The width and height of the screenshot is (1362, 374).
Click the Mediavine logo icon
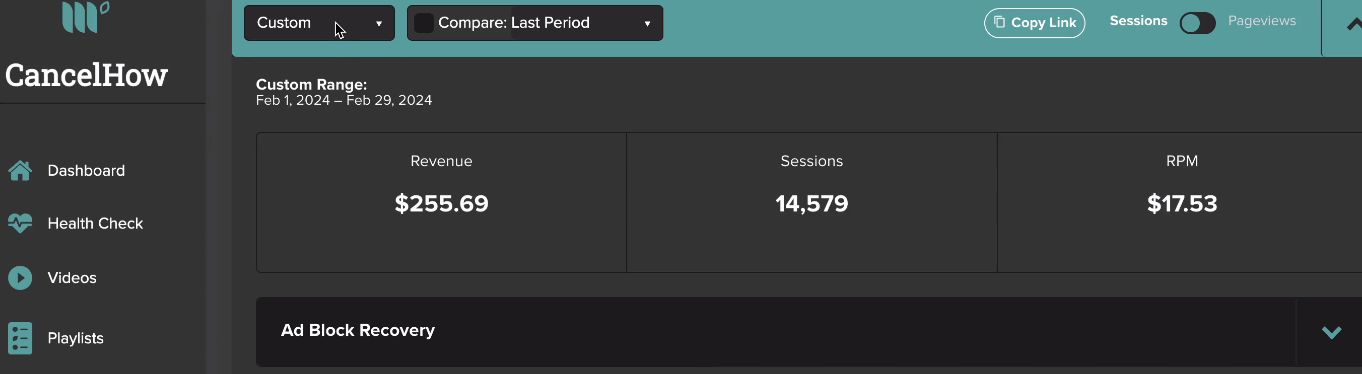tap(86, 18)
